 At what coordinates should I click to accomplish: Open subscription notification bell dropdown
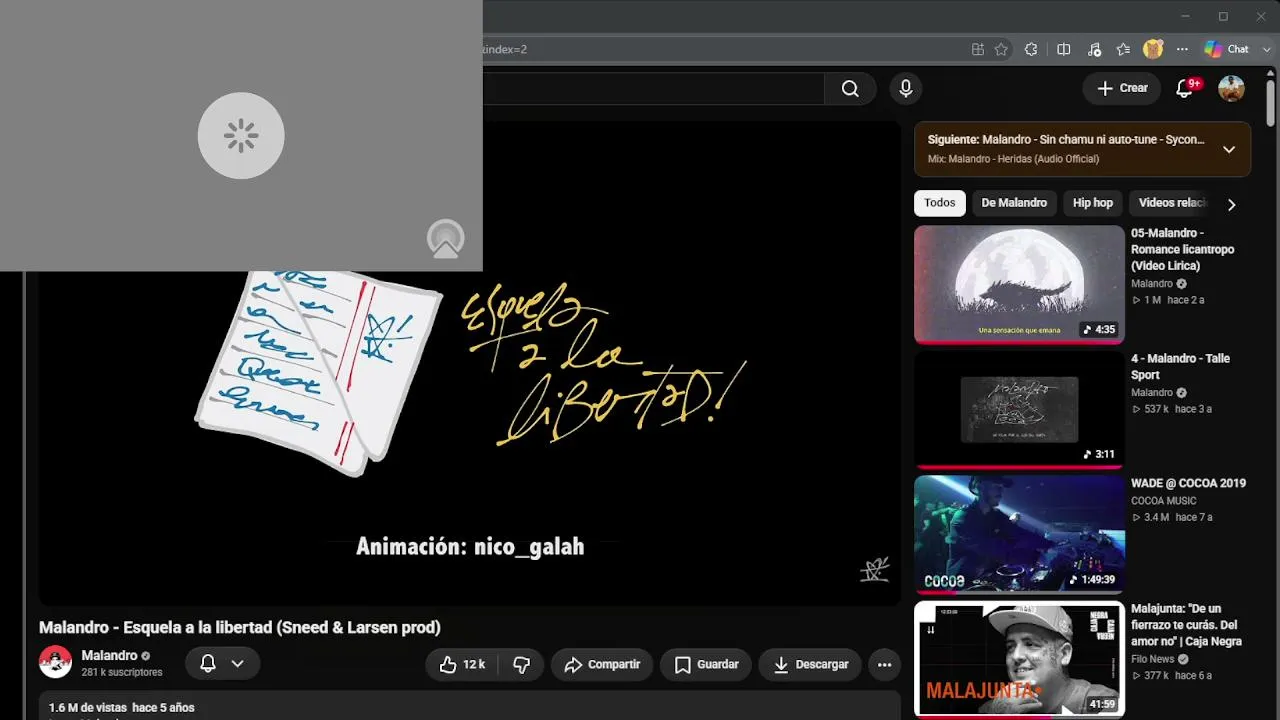click(222, 663)
